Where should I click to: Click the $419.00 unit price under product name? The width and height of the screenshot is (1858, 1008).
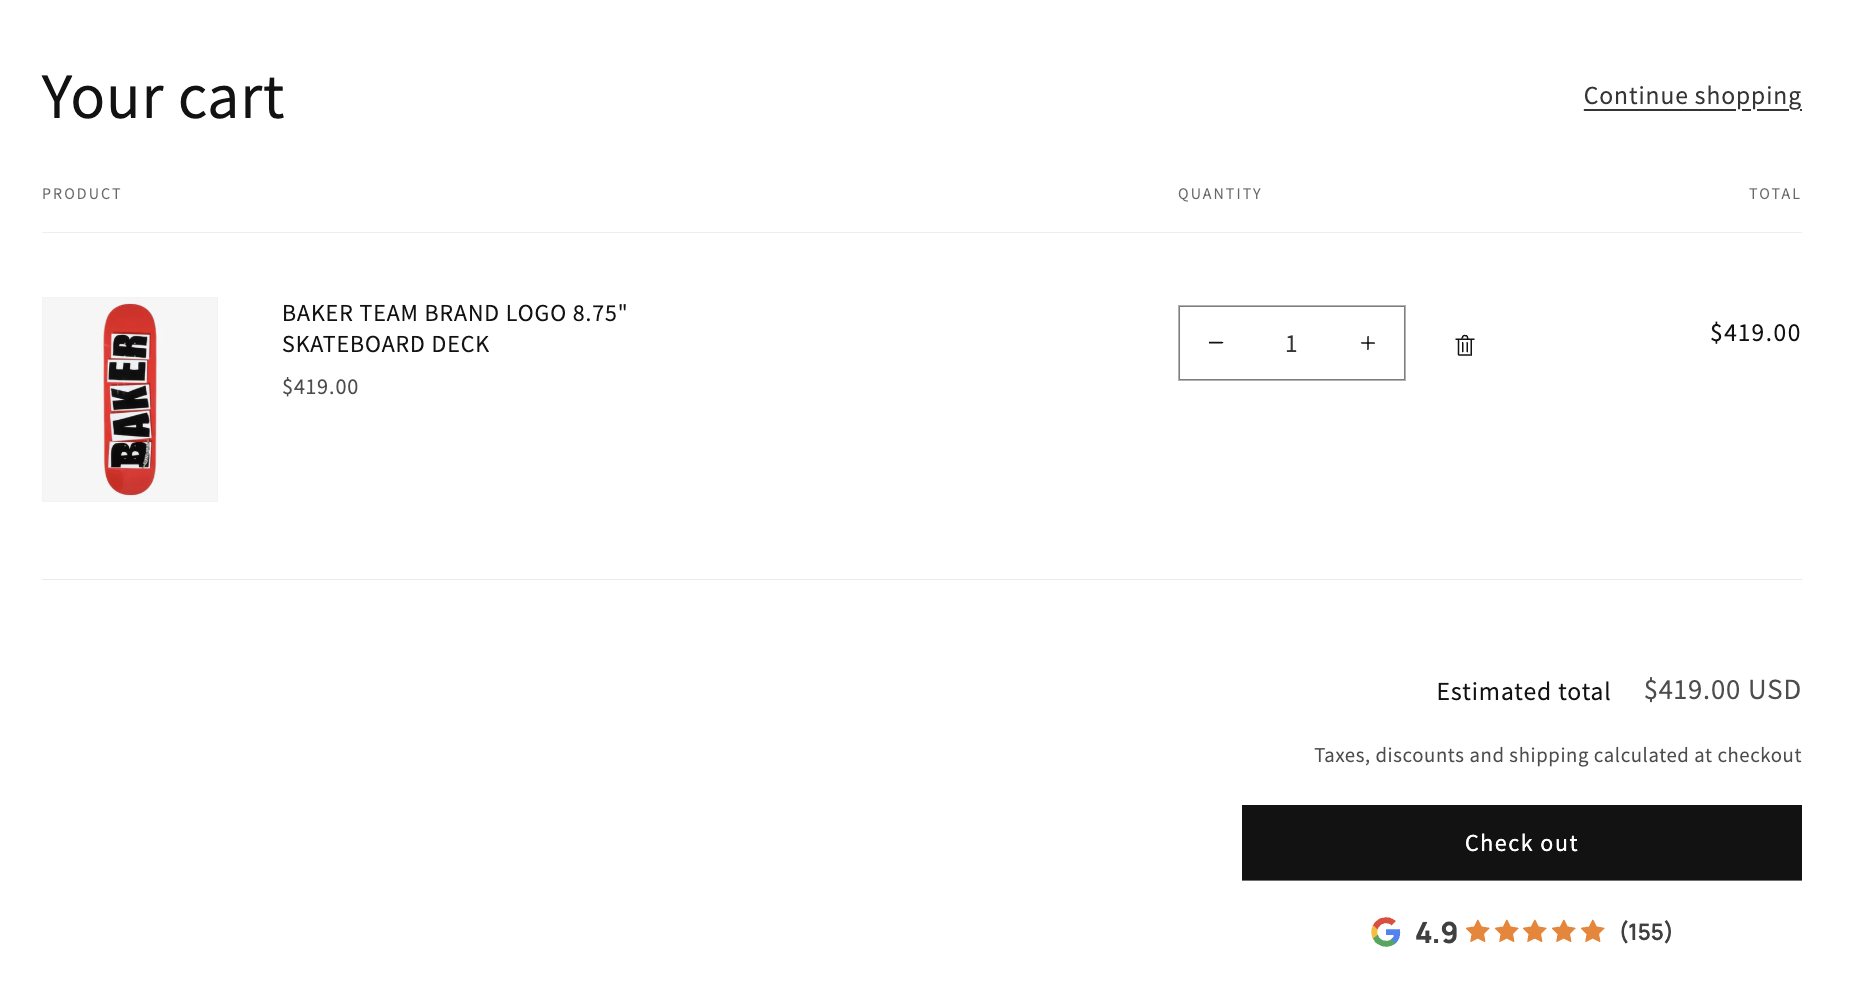320,387
